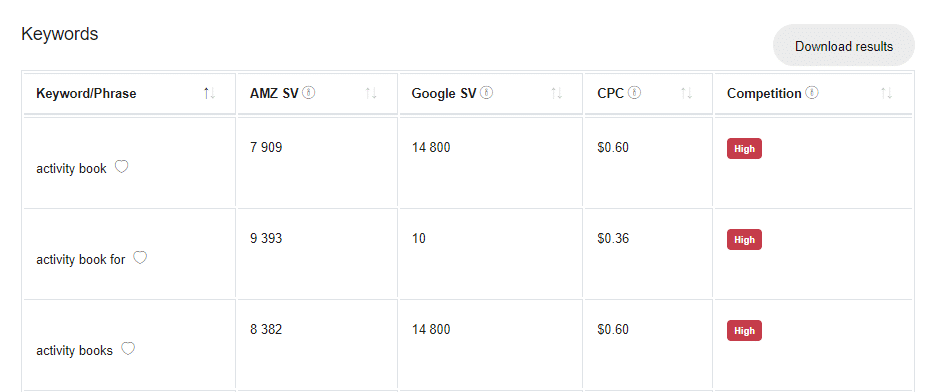Select High badge for 'activity book'

744,149
